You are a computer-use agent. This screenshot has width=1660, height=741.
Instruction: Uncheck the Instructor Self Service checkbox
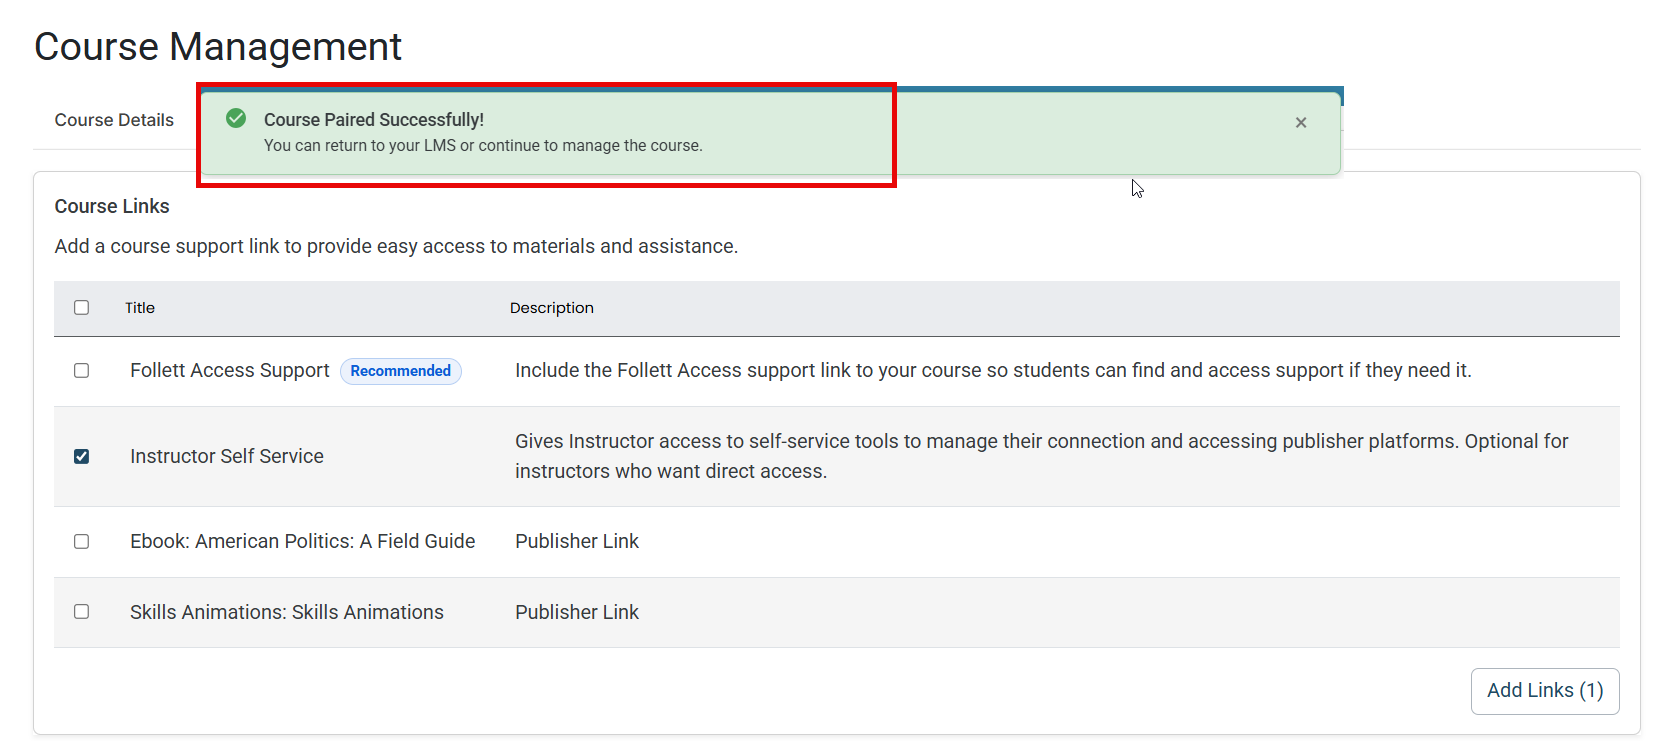coord(82,457)
